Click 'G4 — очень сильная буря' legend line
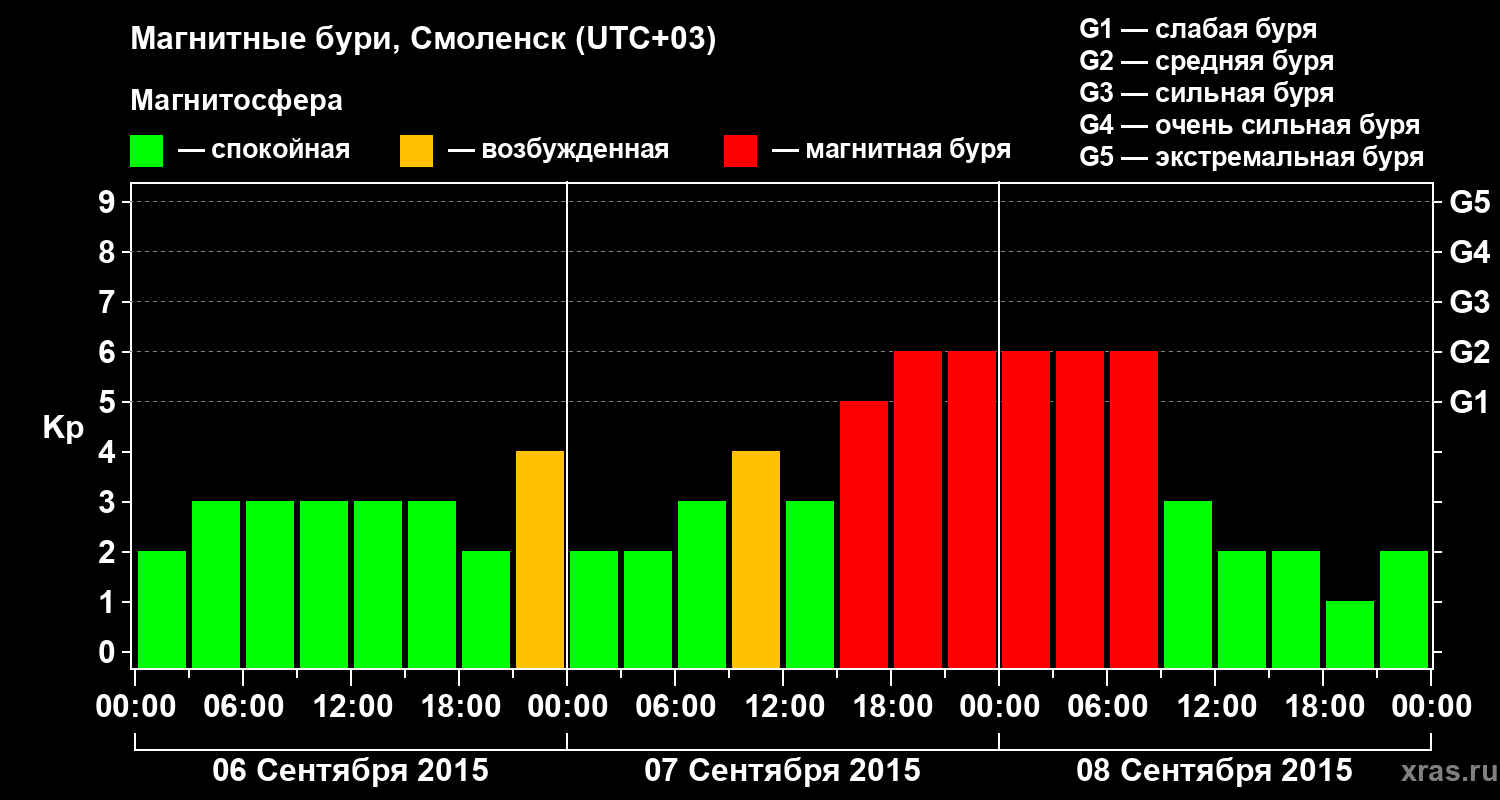Viewport: 1500px width, 800px height. [x=1250, y=125]
